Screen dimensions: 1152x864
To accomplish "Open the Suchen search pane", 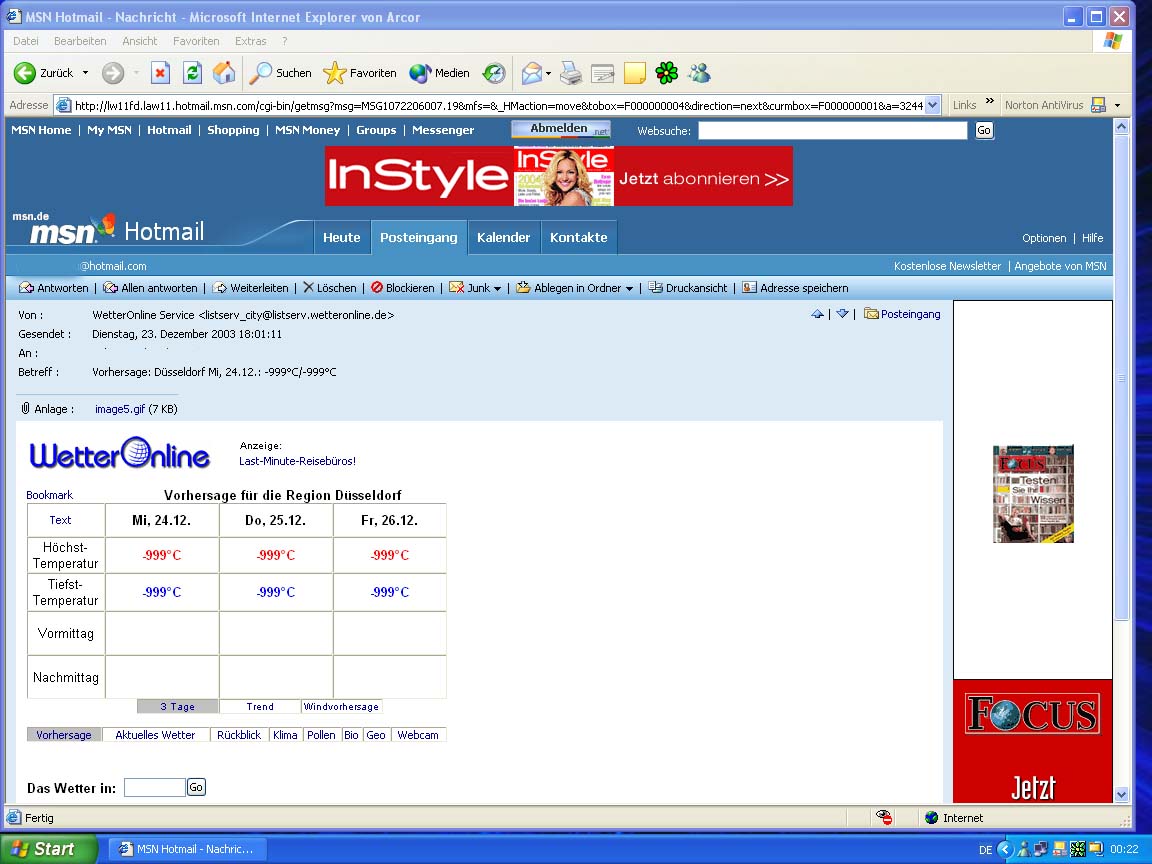I will point(280,73).
